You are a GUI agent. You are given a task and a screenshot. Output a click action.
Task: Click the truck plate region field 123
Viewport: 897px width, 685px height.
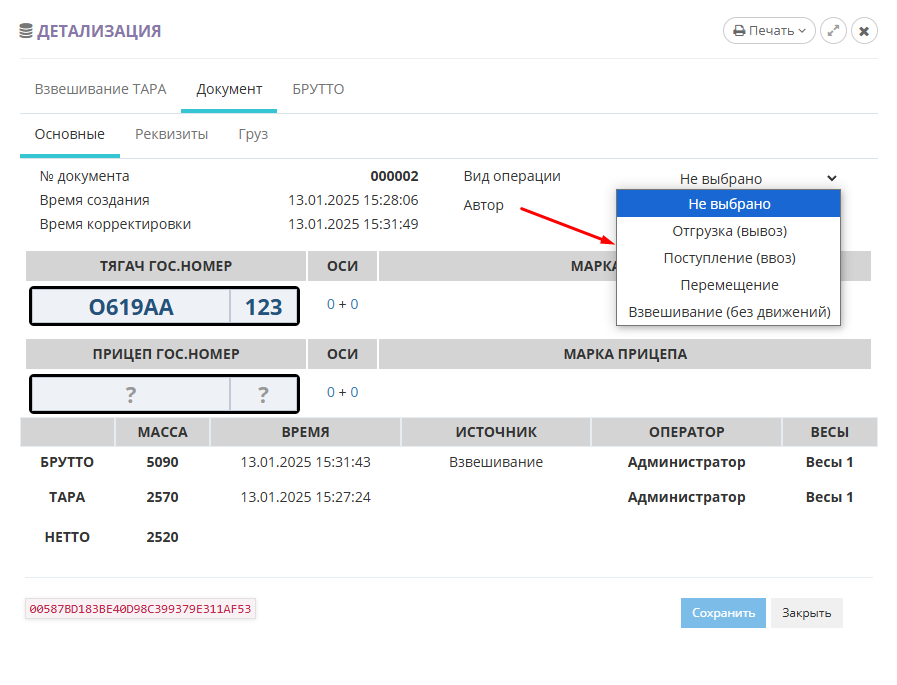(x=263, y=307)
